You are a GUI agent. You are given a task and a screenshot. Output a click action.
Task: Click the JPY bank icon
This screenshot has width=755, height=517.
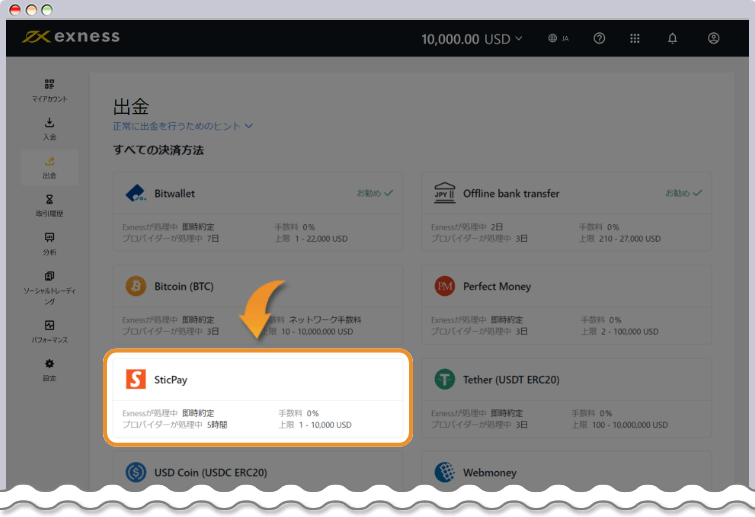click(x=444, y=193)
